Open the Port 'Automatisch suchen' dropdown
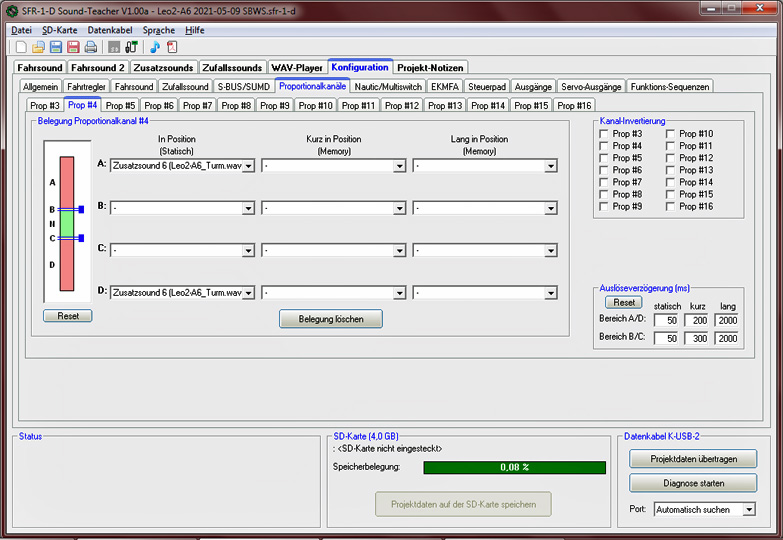The image size is (783, 540). click(749, 510)
